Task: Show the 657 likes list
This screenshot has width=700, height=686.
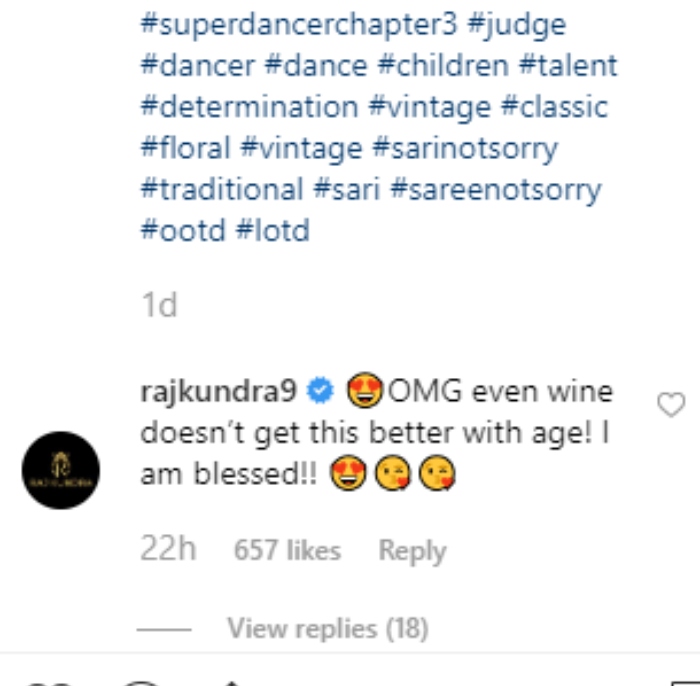Action: [287, 550]
